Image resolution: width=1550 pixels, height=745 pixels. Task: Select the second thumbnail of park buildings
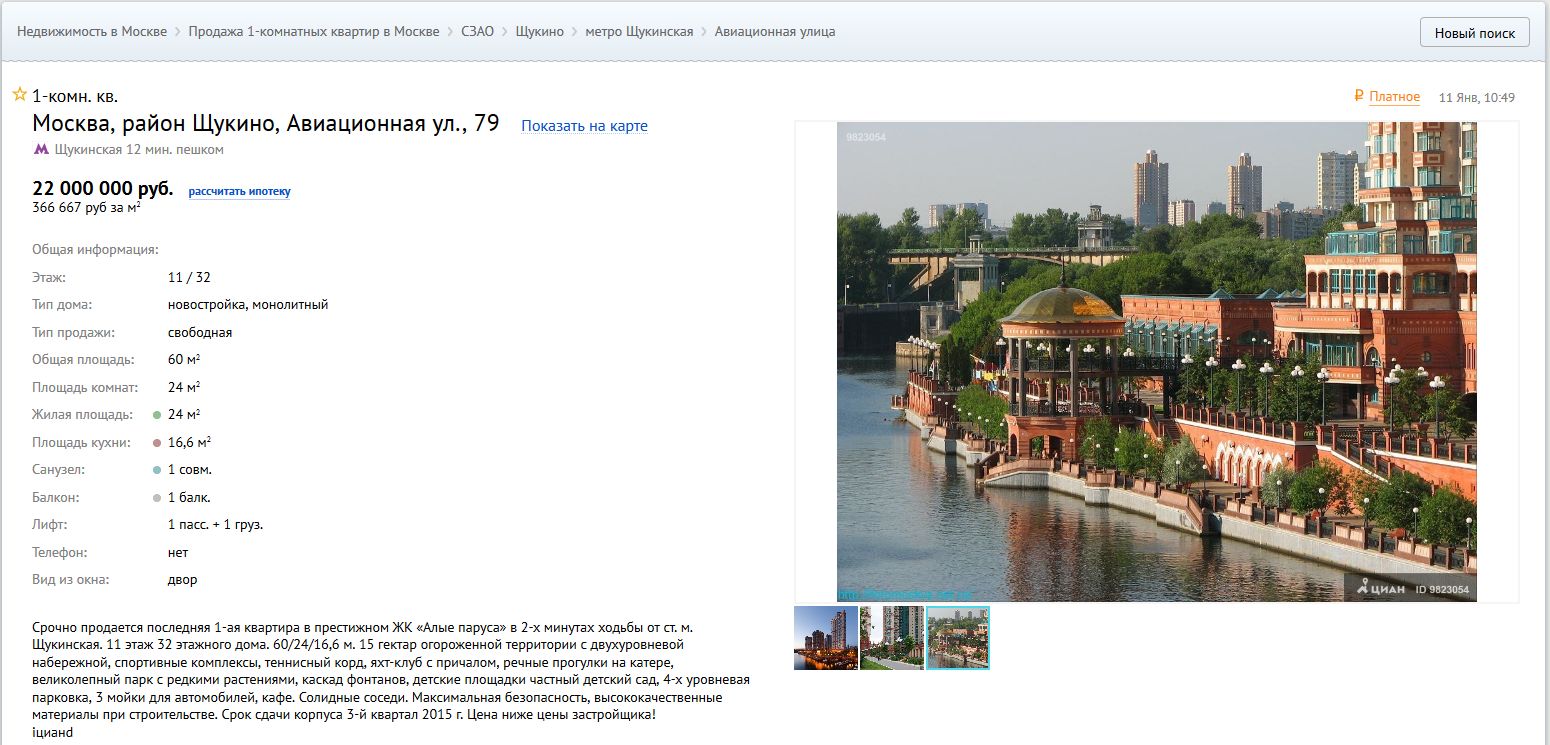pyautogui.click(x=892, y=638)
